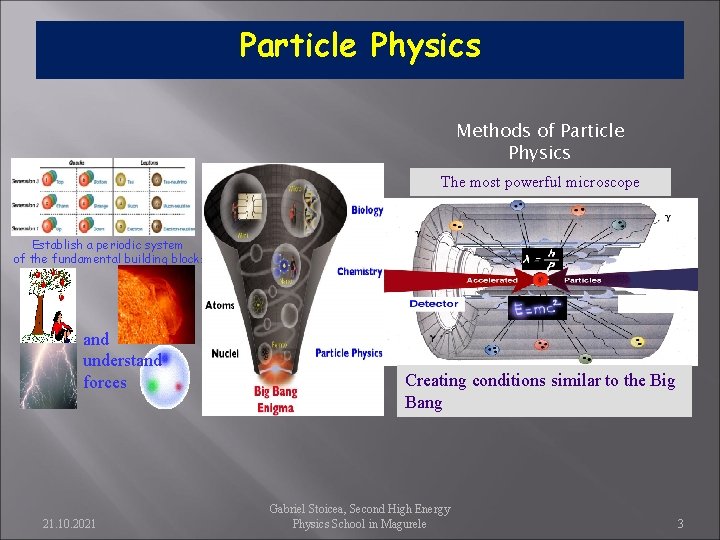Click the footer 'Gabriel Stoicea, Second High Energy' text
720x540 pixels.
[x=360, y=509]
